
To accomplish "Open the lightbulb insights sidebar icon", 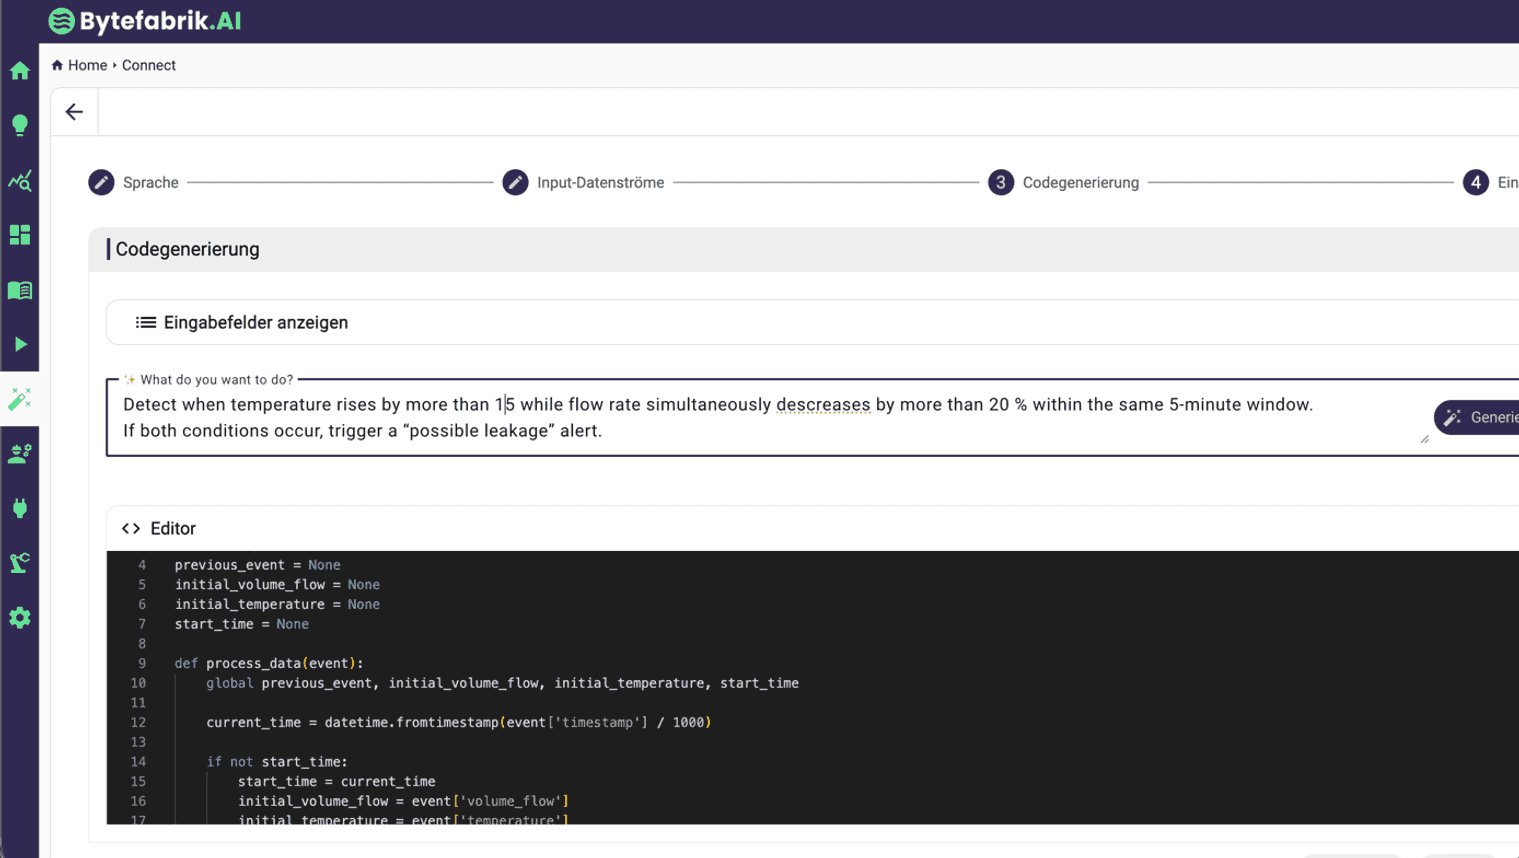I will pyautogui.click(x=20, y=125).
